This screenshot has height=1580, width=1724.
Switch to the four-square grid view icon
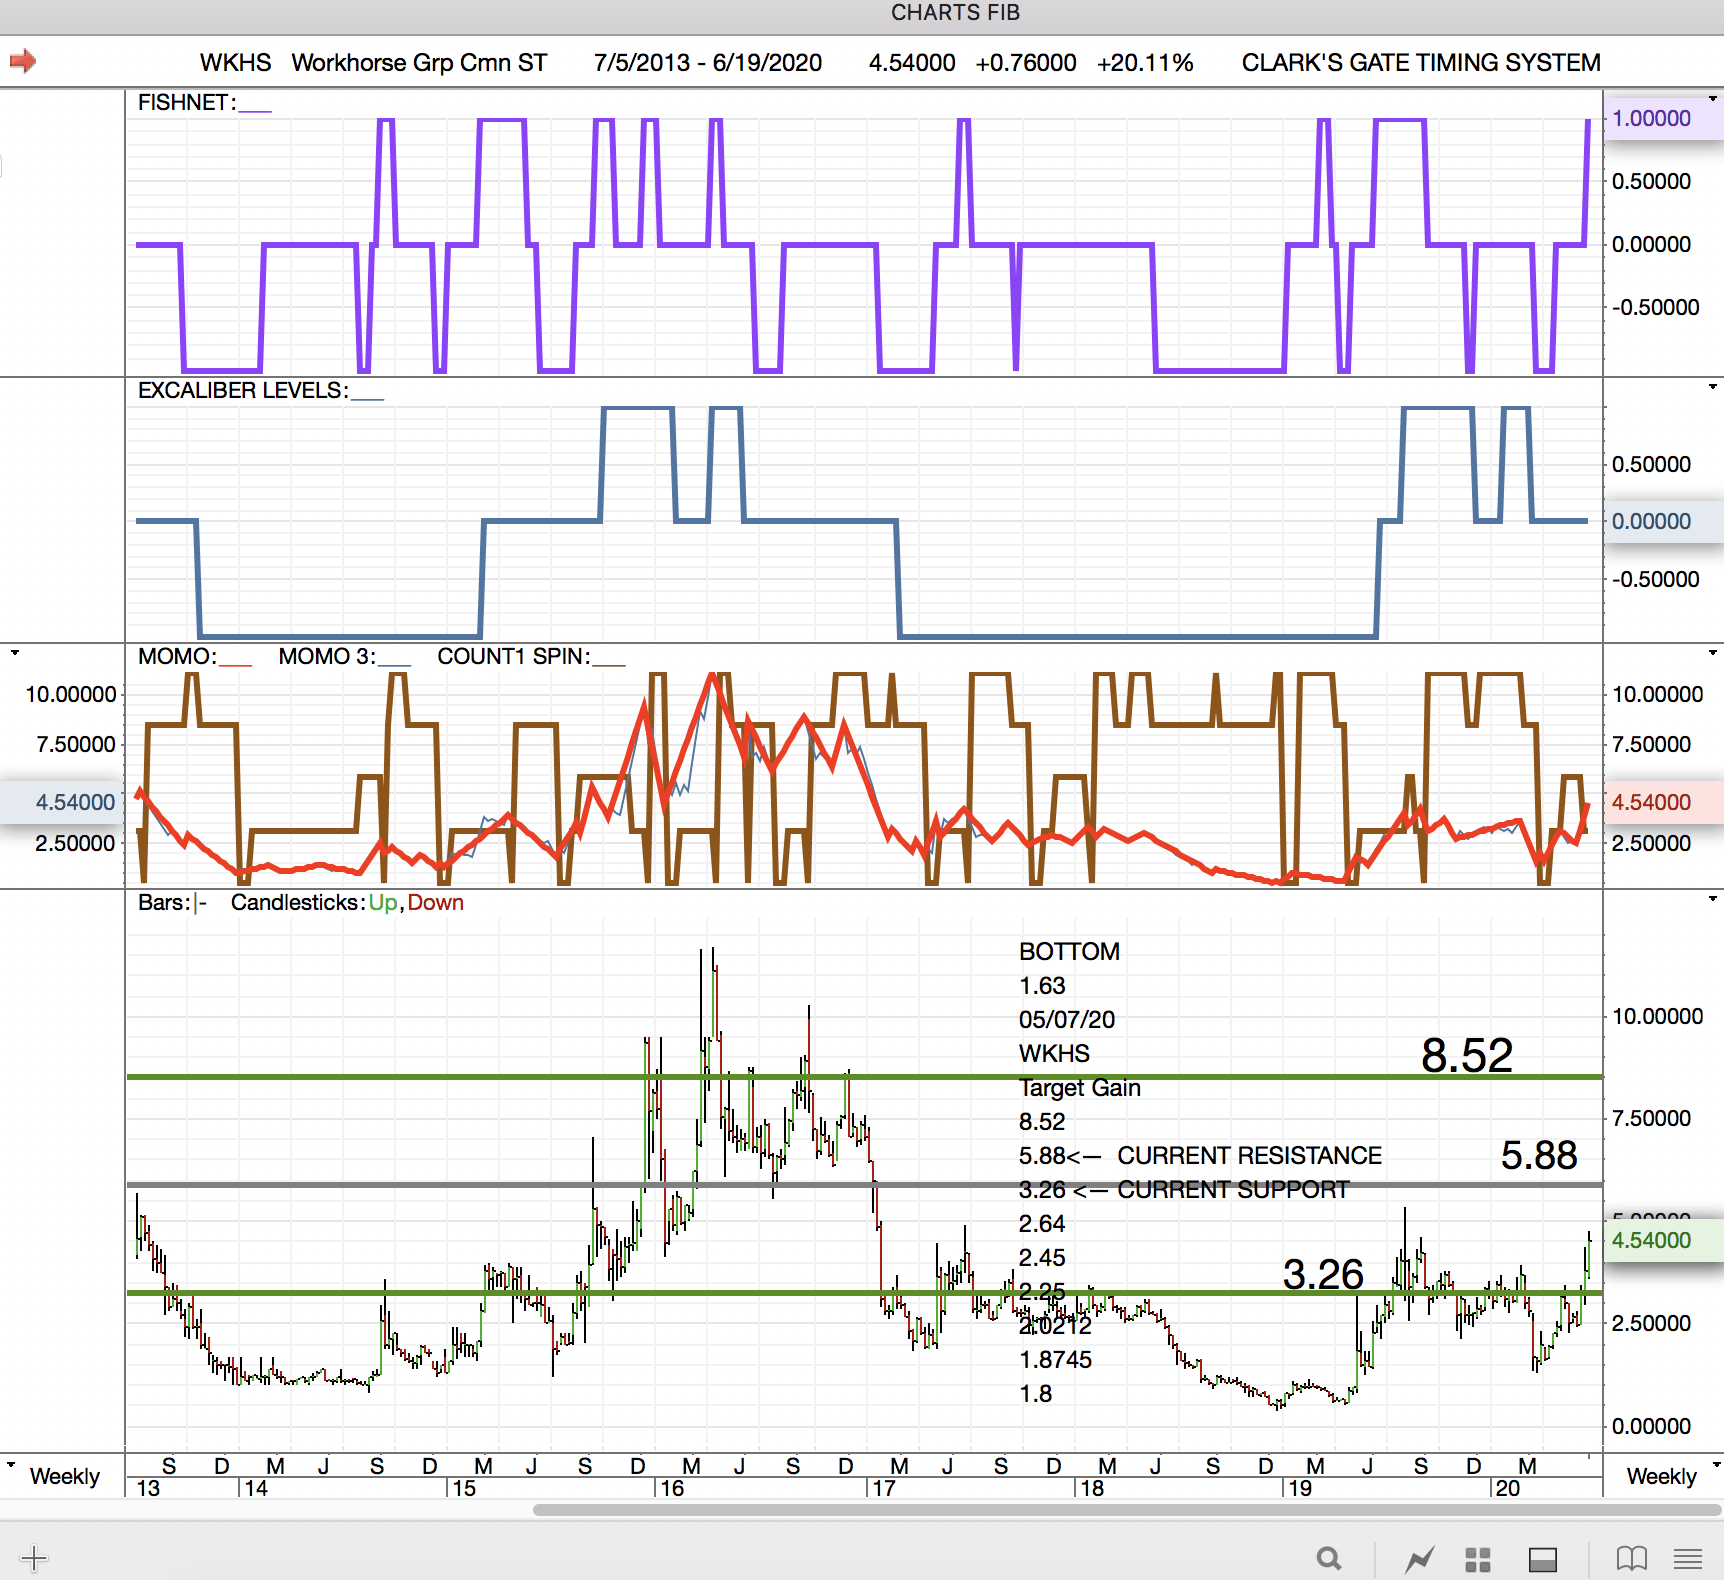click(x=1477, y=1559)
